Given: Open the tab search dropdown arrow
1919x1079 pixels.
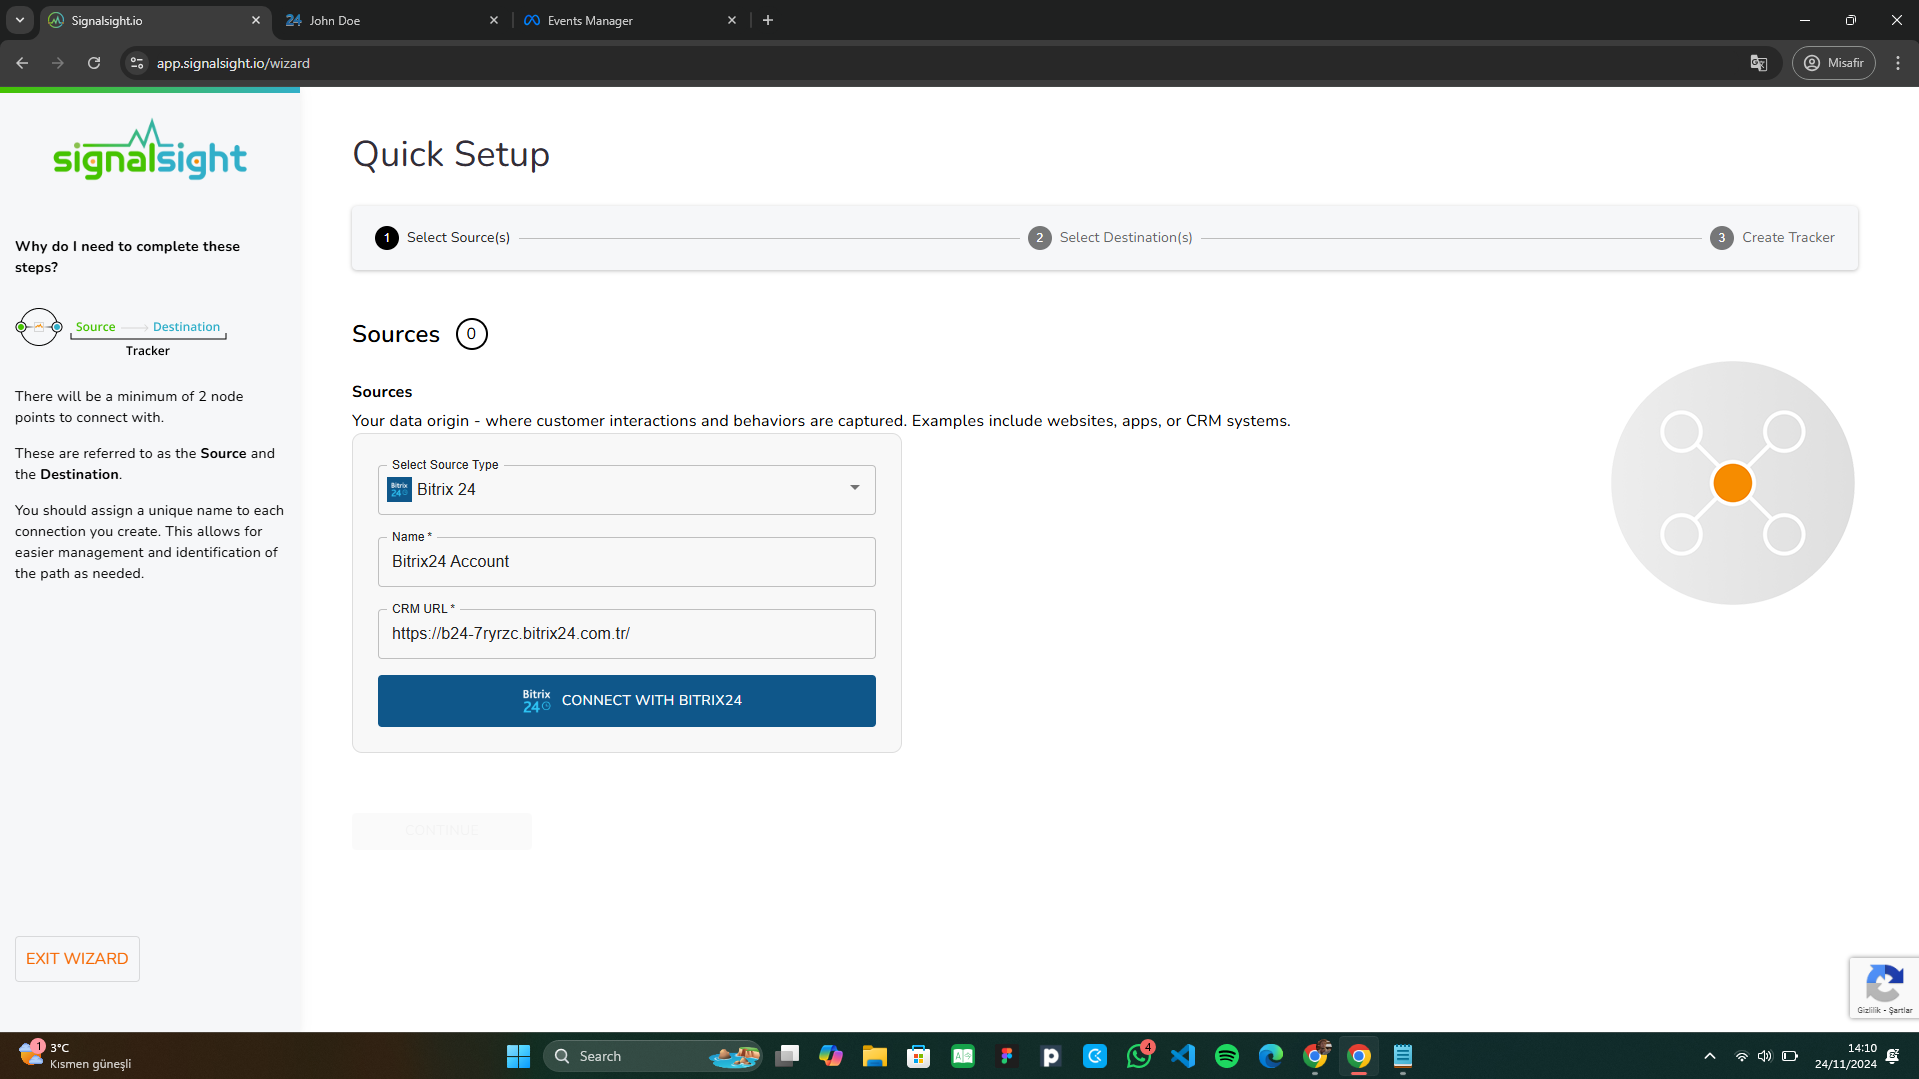Looking at the screenshot, I should tap(19, 20).
